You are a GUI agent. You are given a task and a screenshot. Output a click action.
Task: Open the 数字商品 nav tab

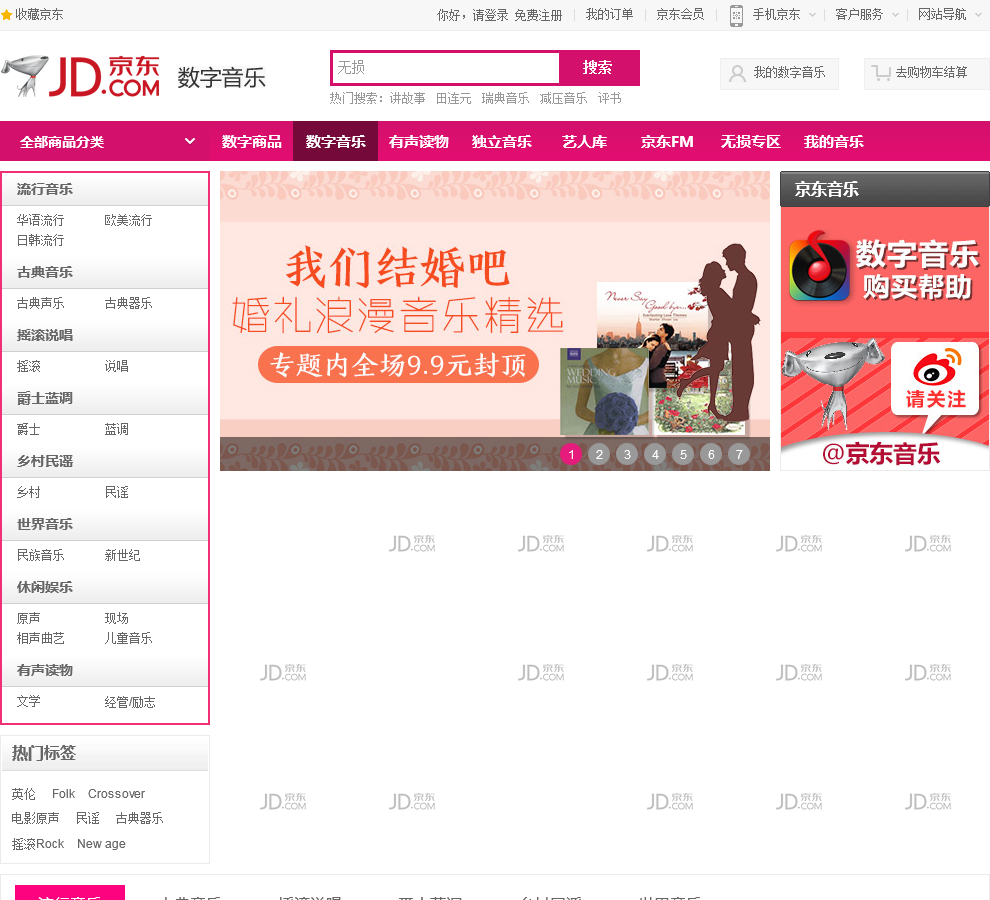click(x=251, y=141)
